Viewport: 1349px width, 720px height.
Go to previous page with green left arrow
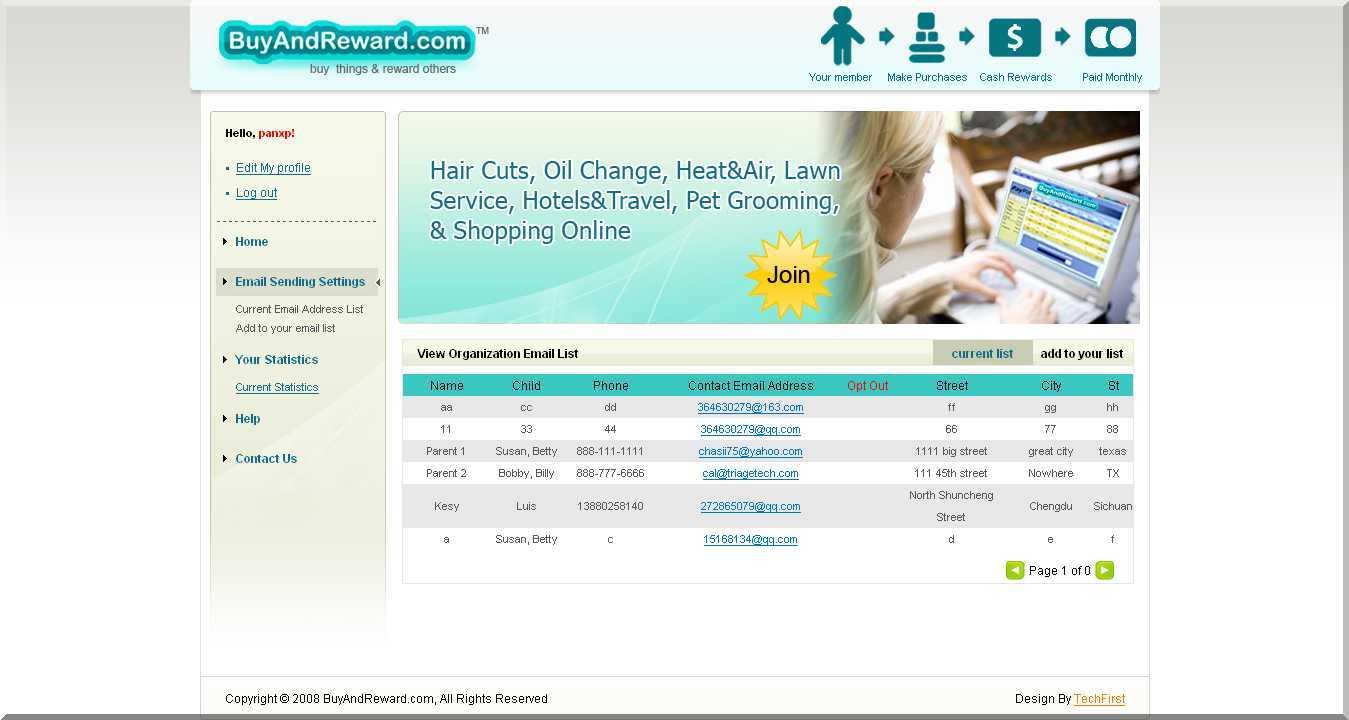click(1014, 570)
